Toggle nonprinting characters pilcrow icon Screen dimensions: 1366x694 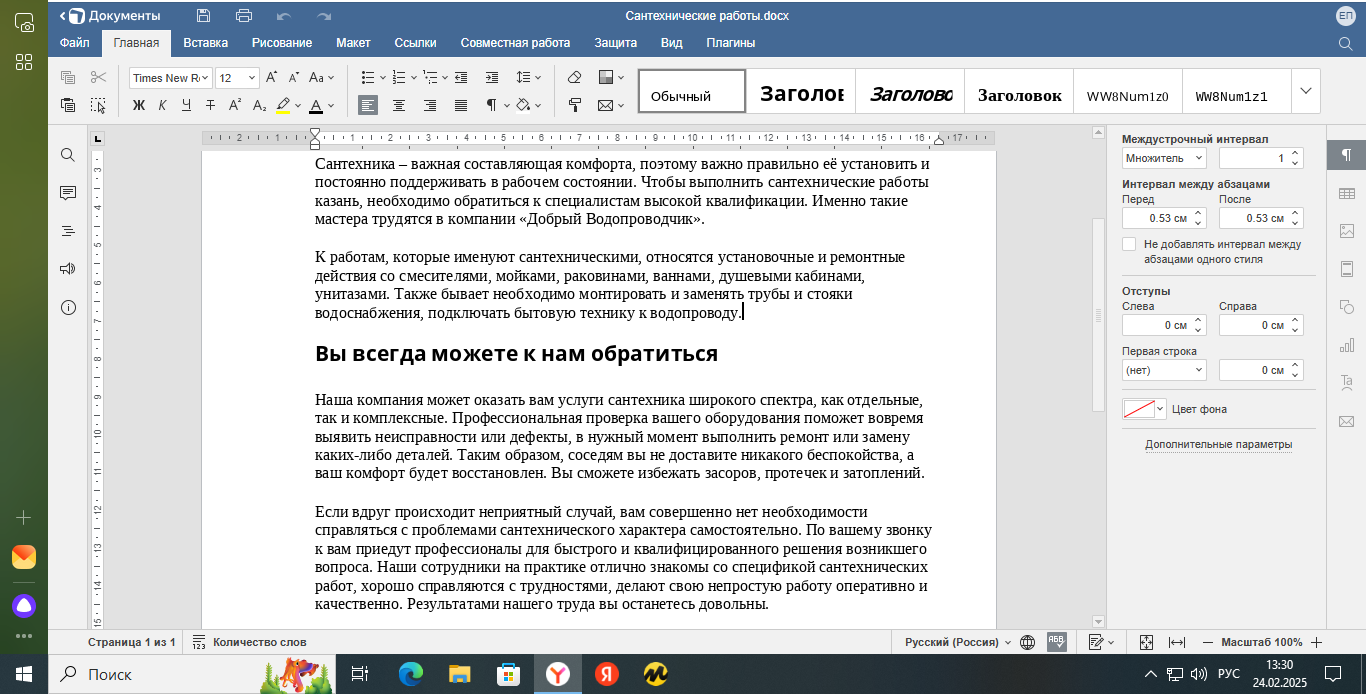tap(491, 105)
